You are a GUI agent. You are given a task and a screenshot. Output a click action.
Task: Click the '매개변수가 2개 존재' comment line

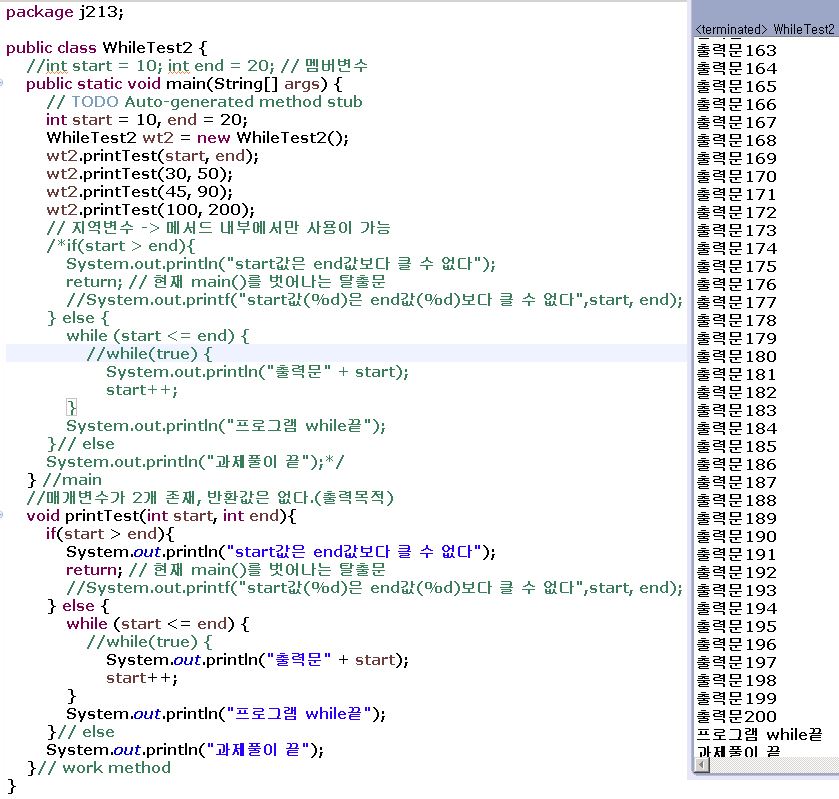[x=210, y=498]
